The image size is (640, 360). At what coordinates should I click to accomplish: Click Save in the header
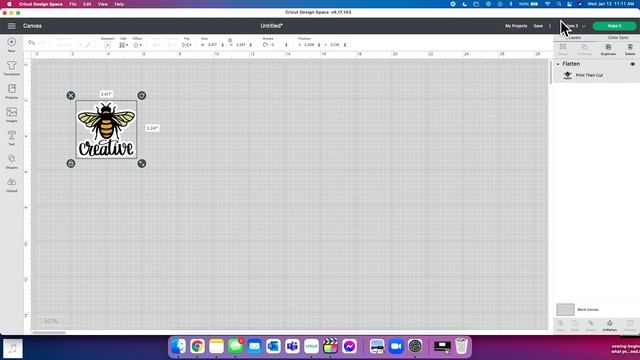pyautogui.click(x=538, y=26)
